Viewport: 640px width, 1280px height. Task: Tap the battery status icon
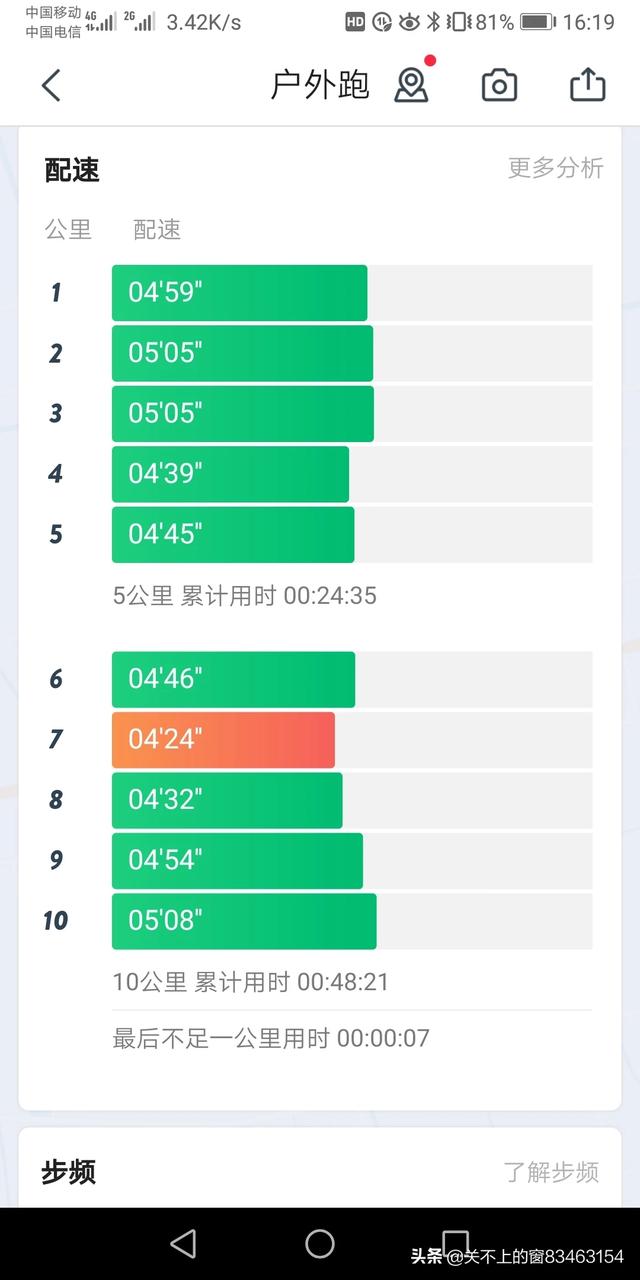coord(538,22)
